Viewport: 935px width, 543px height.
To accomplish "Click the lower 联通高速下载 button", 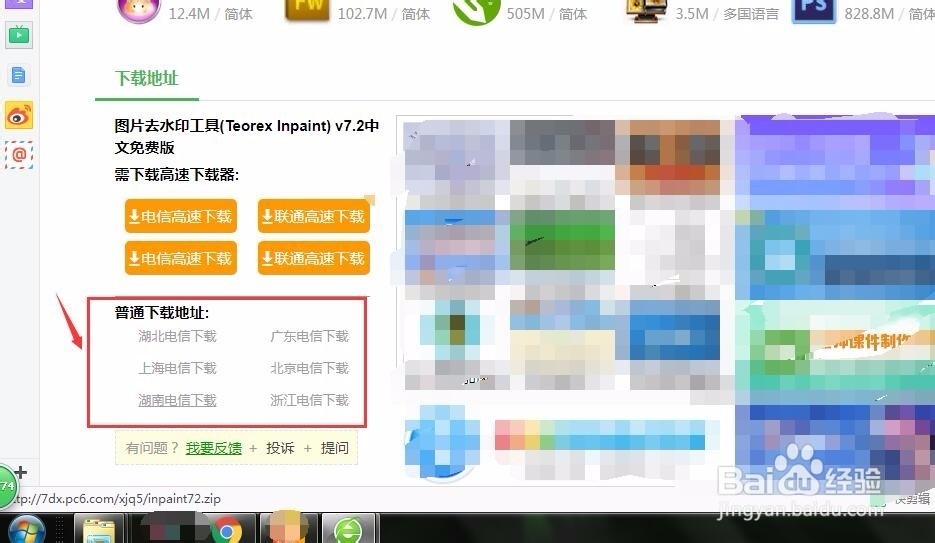I will click(x=314, y=258).
